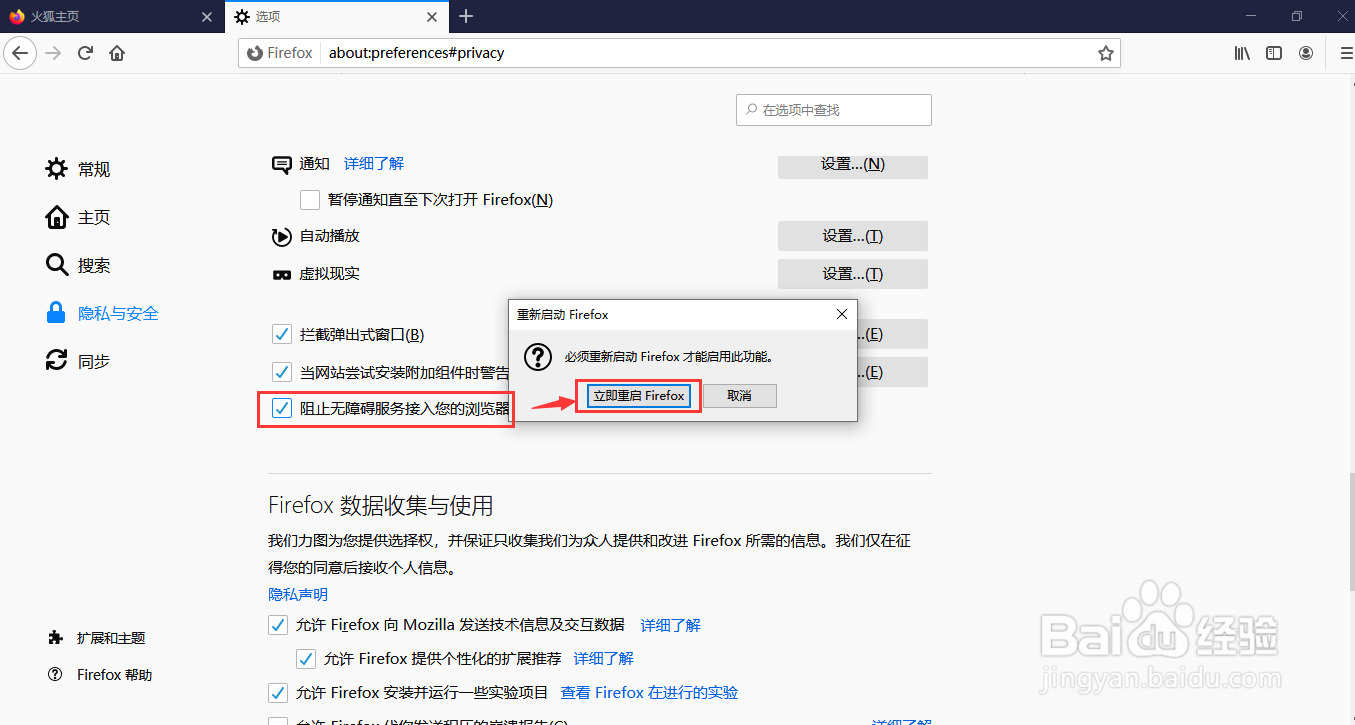Open Firefox 帮助 in sidebar

click(x=100, y=675)
